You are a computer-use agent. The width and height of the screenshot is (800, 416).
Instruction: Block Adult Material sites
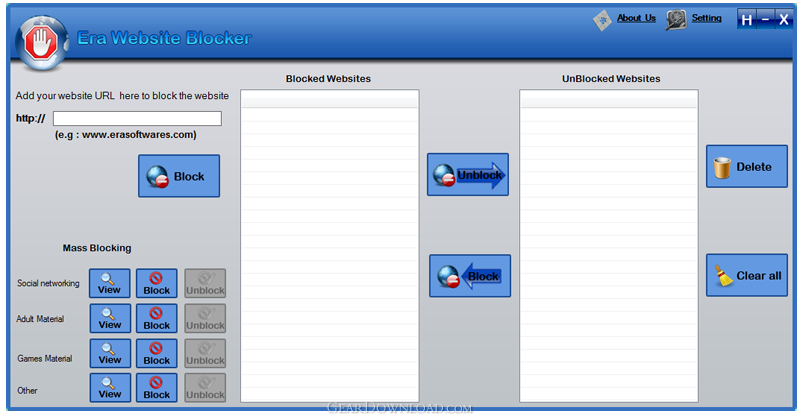(157, 319)
